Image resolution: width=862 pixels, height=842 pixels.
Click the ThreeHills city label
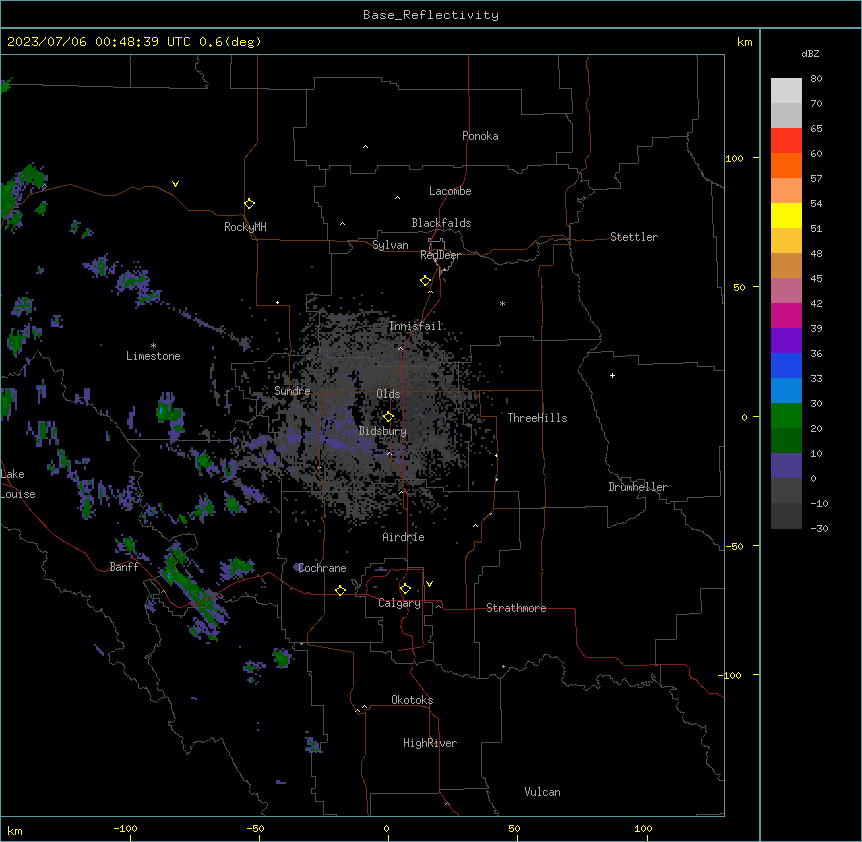click(537, 418)
